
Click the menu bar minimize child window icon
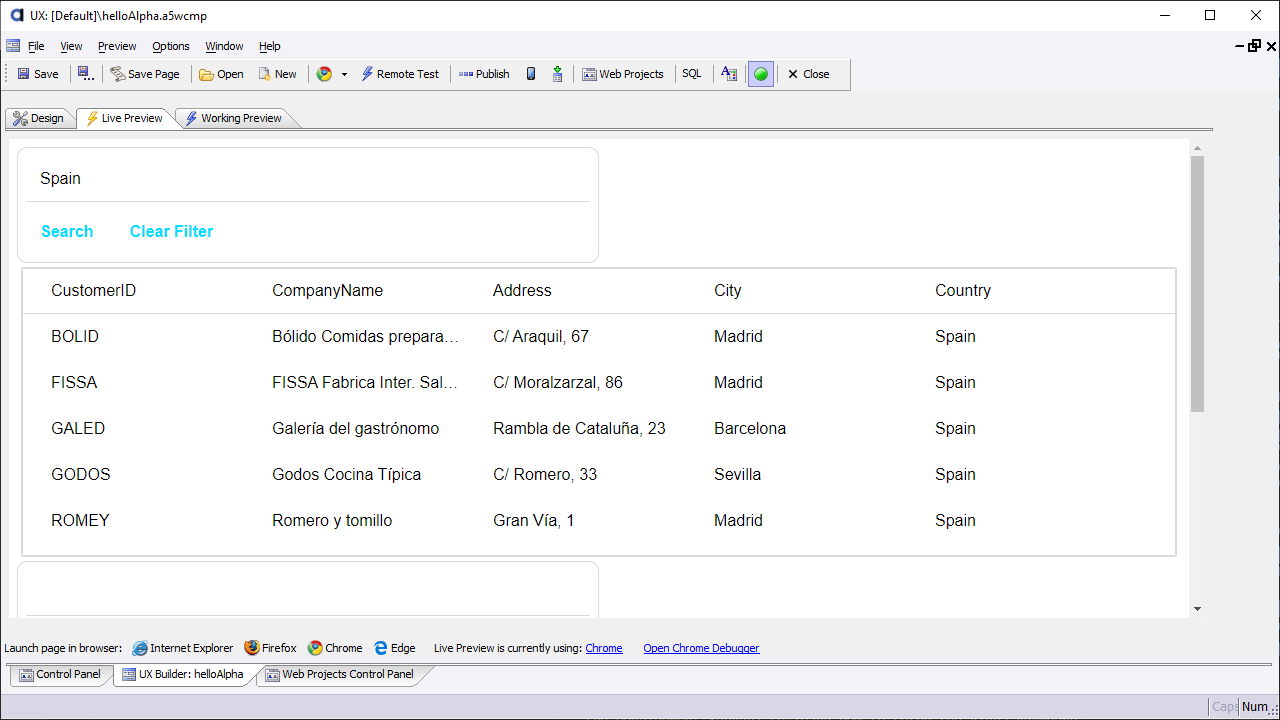1240,46
